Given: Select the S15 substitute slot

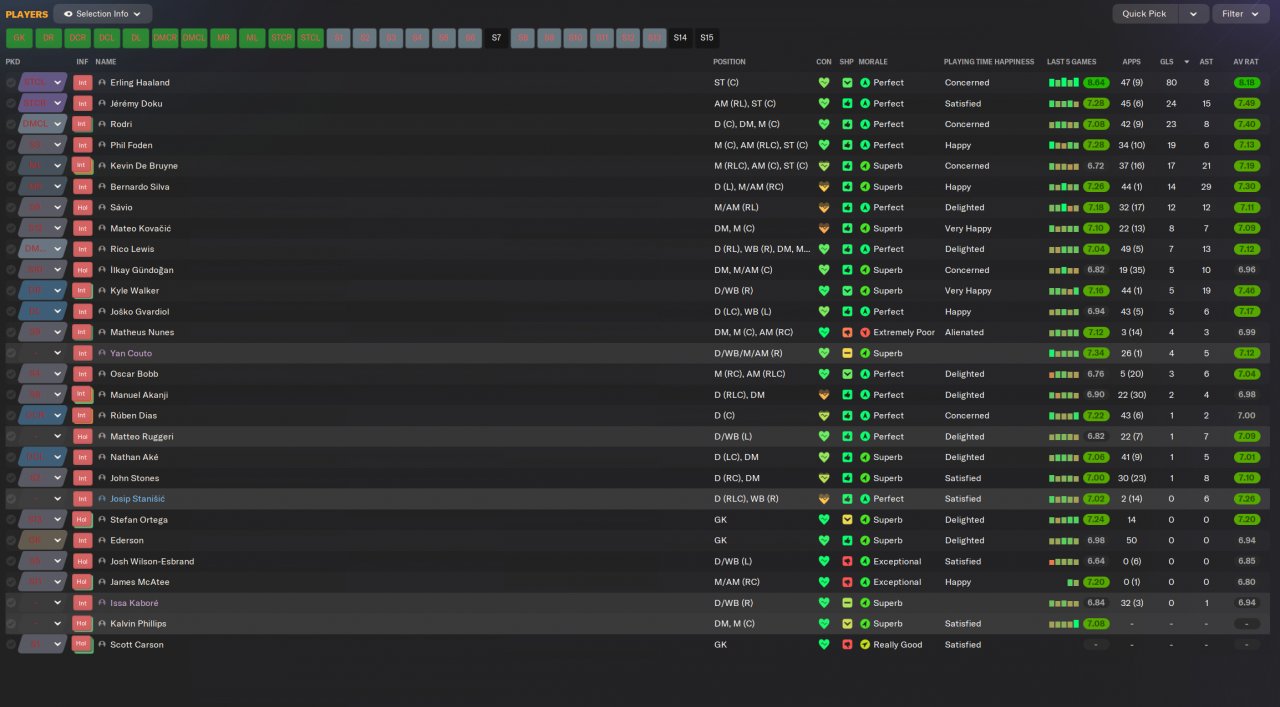Looking at the screenshot, I should [x=707, y=38].
